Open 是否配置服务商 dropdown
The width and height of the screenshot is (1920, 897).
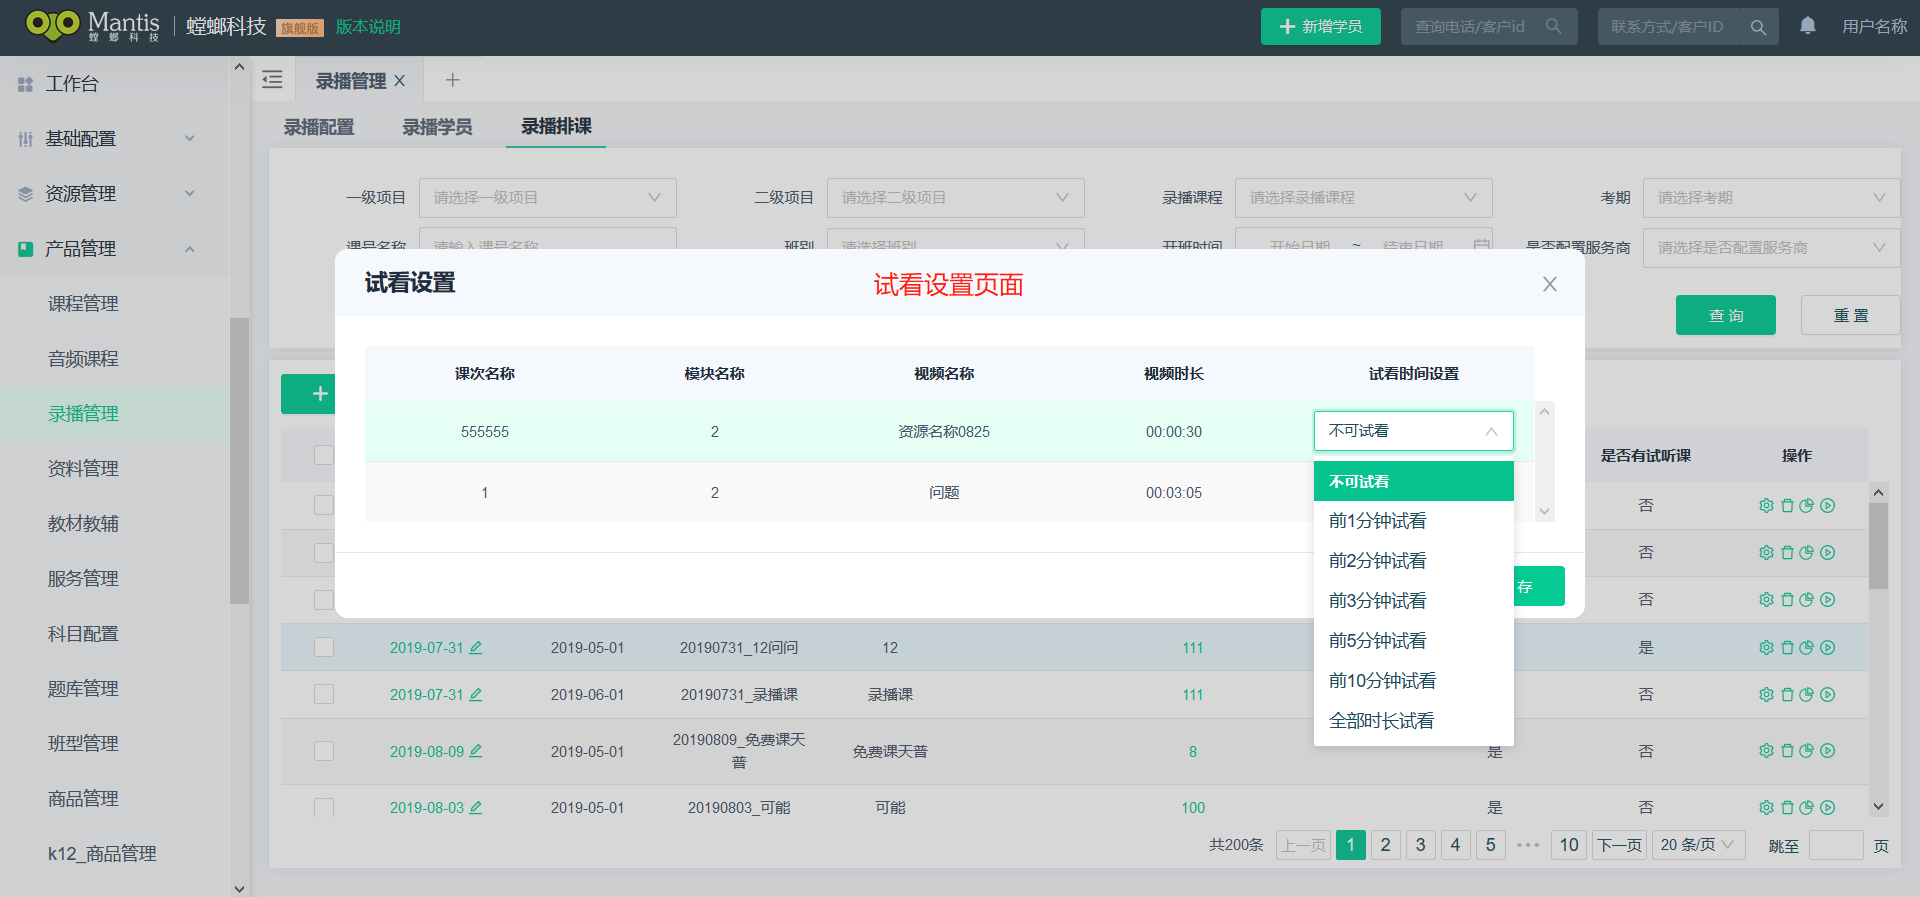pyautogui.click(x=1772, y=248)
